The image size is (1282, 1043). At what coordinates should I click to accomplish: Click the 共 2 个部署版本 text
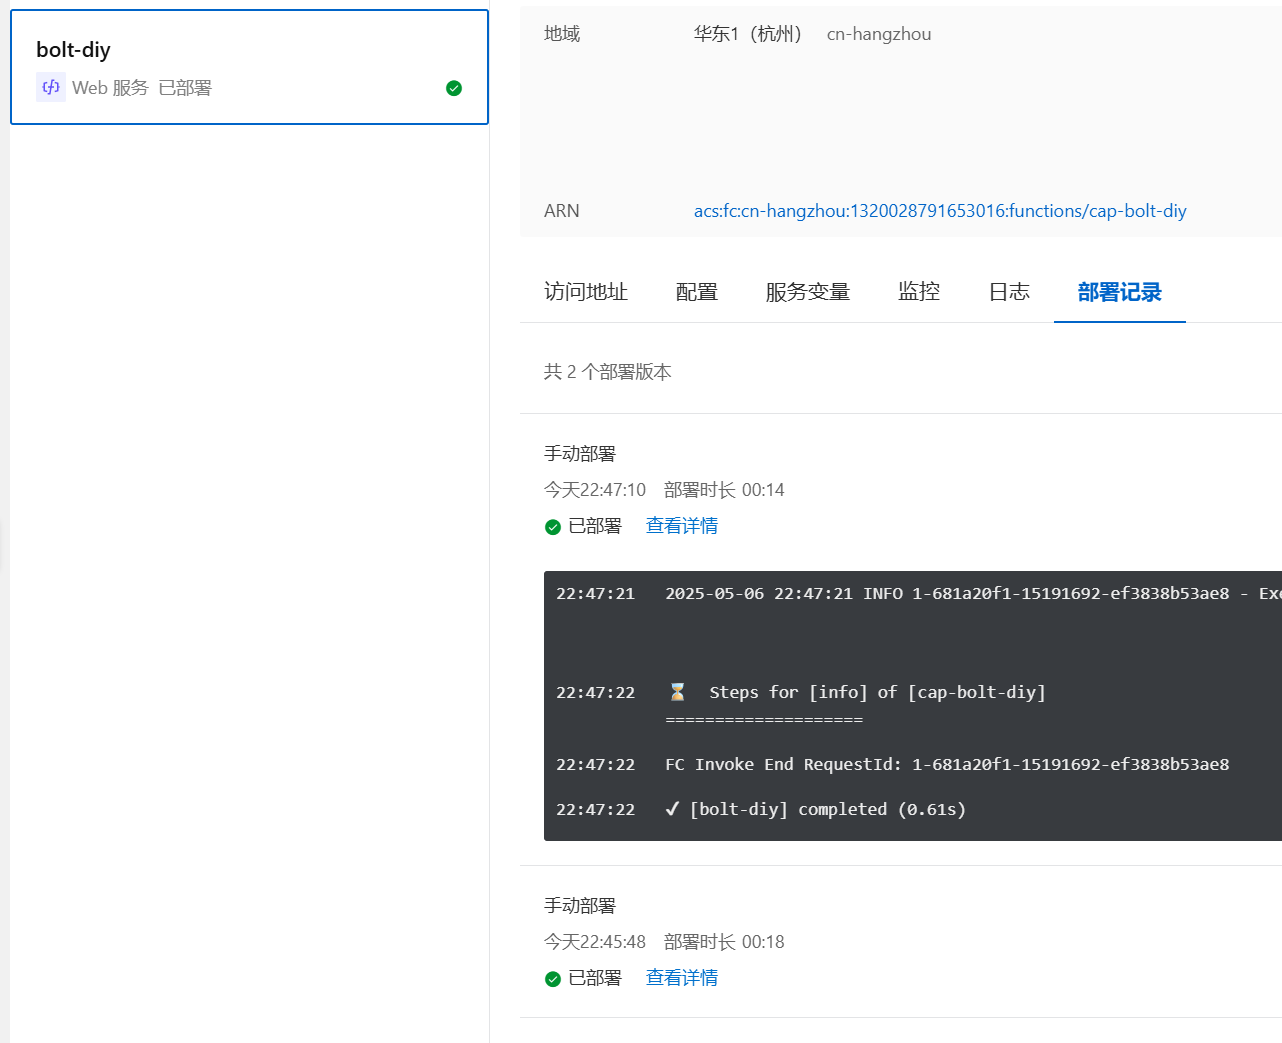pos(607,371)
